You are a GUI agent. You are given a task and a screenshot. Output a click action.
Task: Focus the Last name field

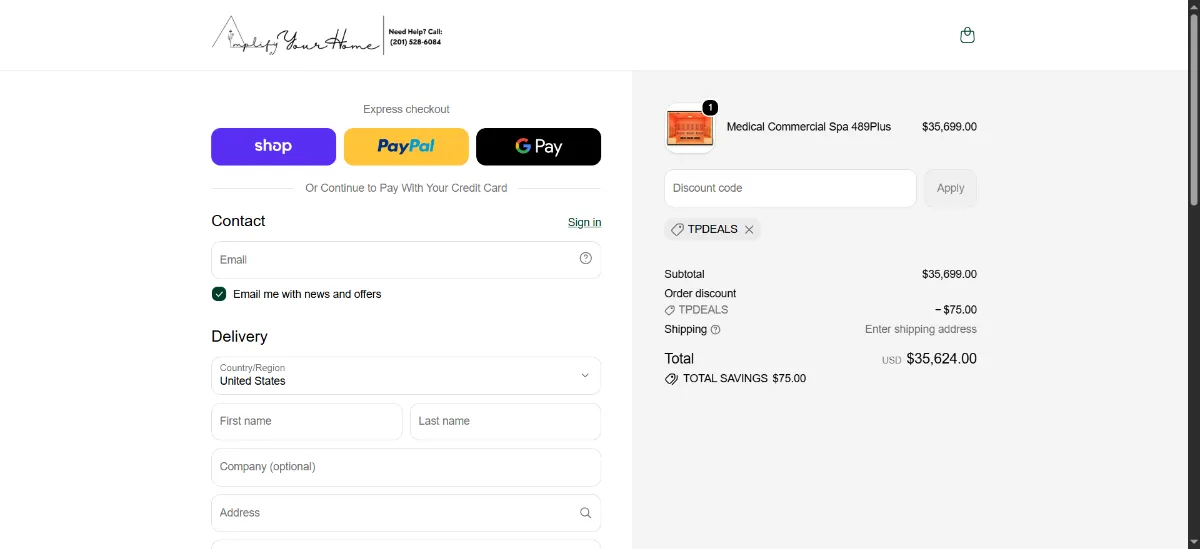pyautogui.click(x=505, y=421)
